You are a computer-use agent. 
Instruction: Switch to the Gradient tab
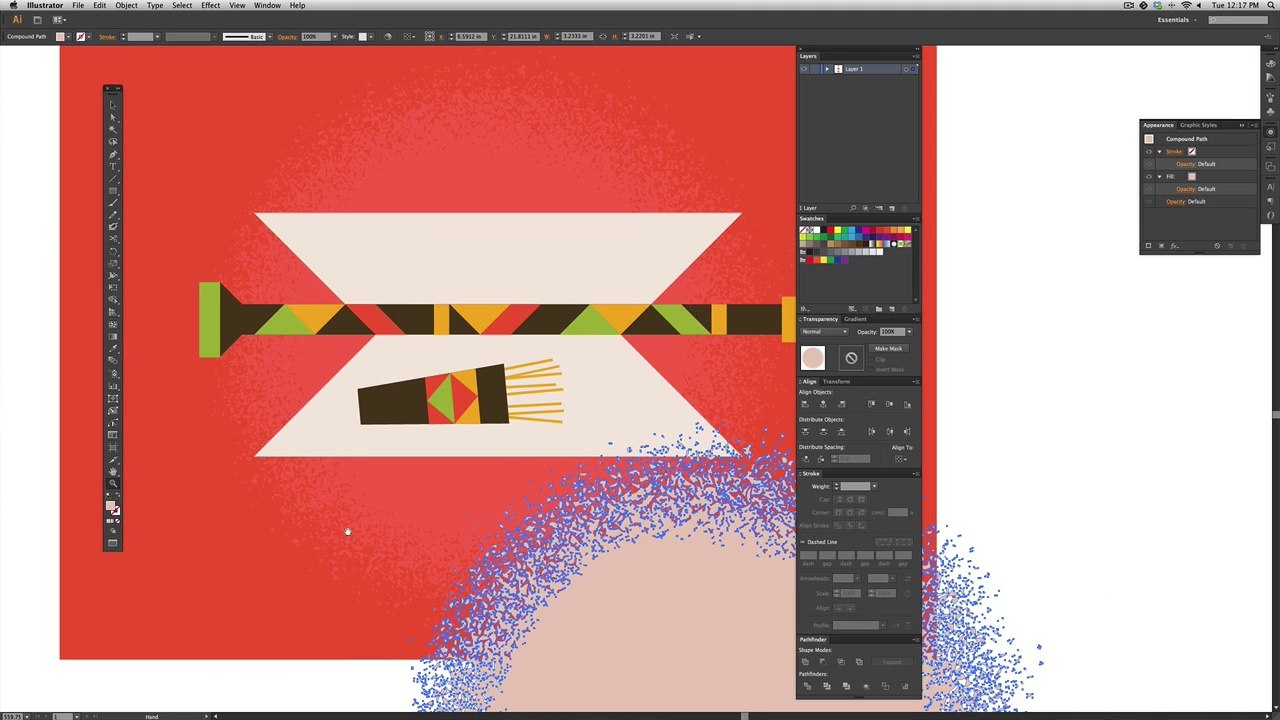tap(856, 319)
